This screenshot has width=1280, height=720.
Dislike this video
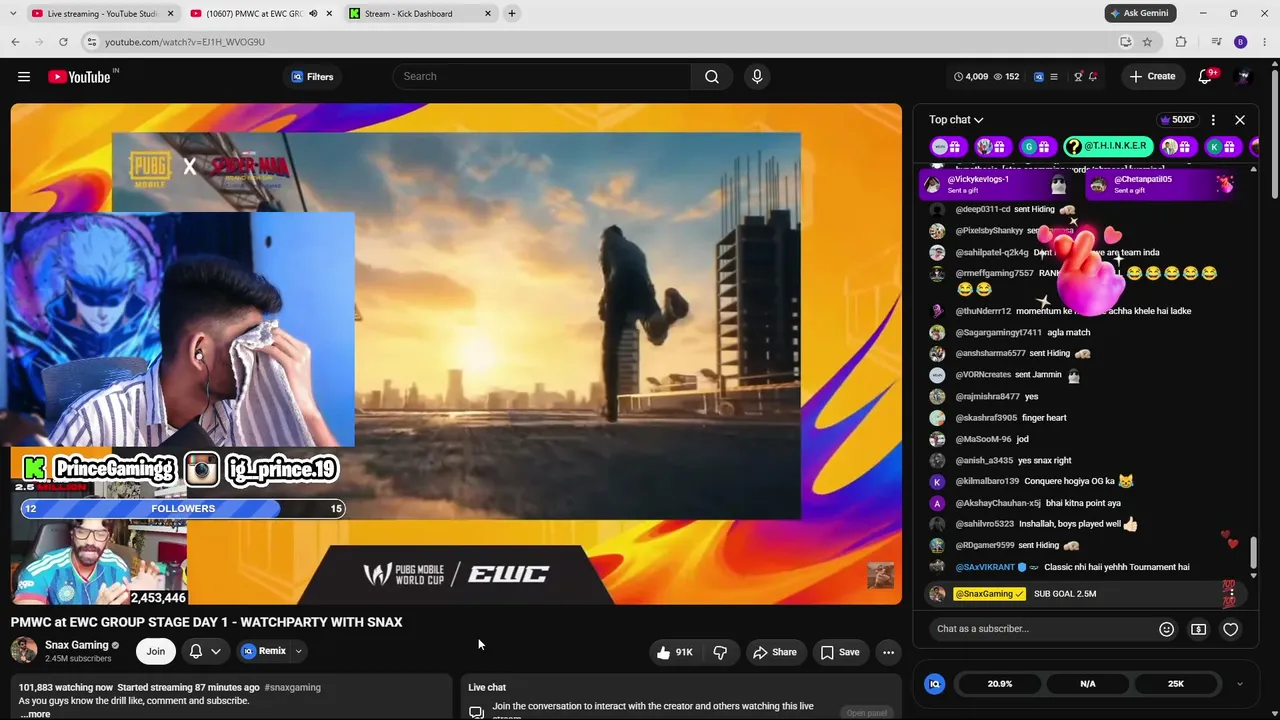(x=720, y=653)
